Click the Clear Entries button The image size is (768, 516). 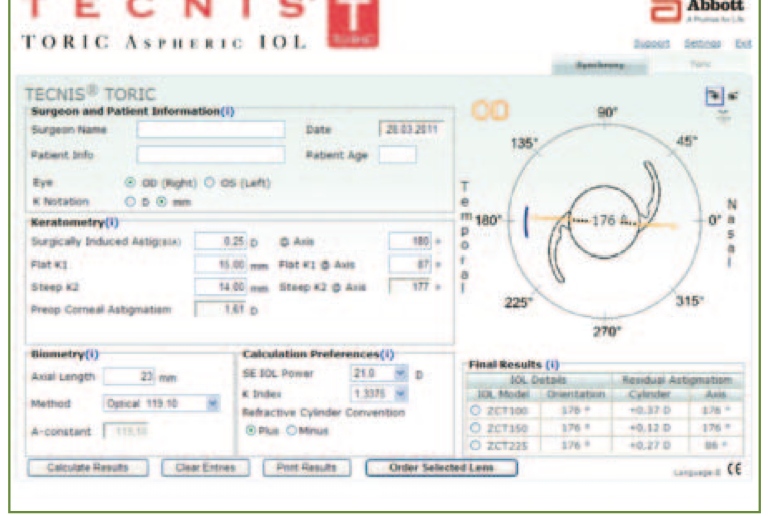pos(205,468)
